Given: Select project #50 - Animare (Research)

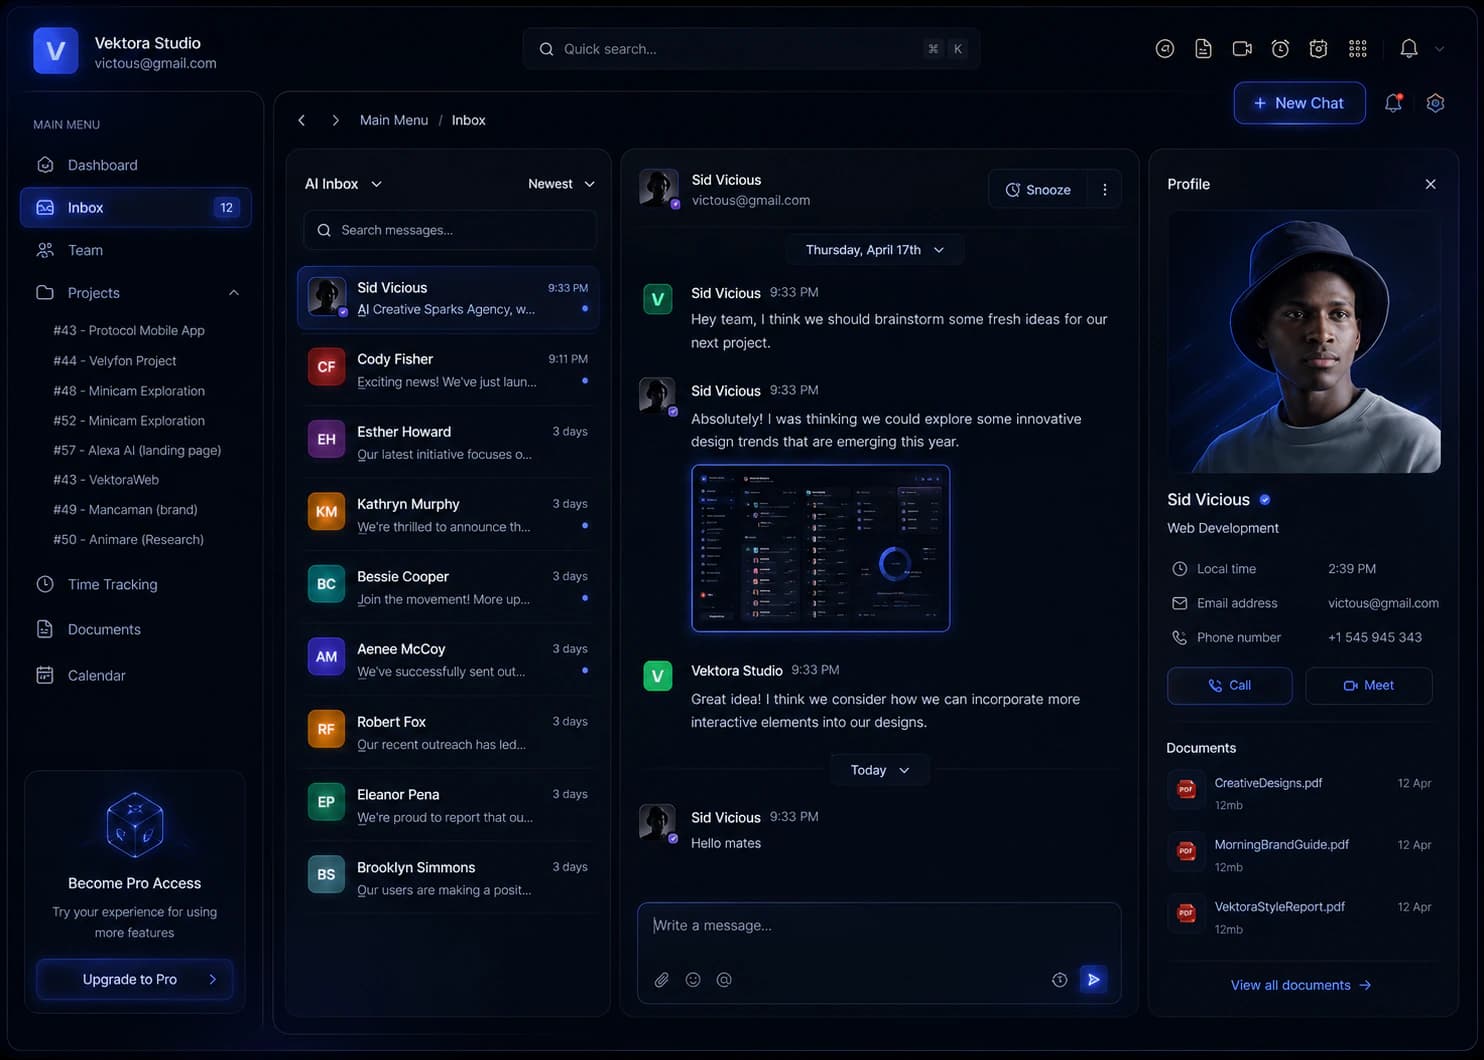Looking at the screenshot, I should point(129,540).
